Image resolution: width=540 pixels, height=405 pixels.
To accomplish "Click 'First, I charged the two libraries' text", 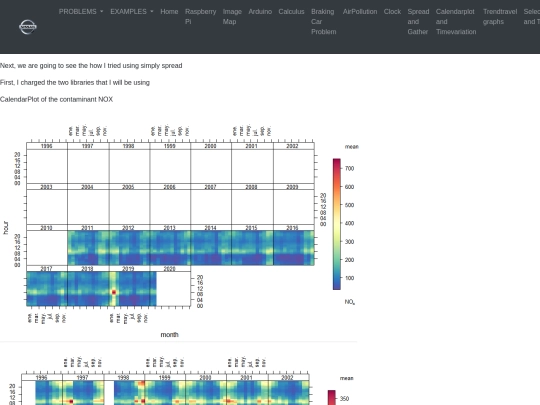I will [75, 83].
